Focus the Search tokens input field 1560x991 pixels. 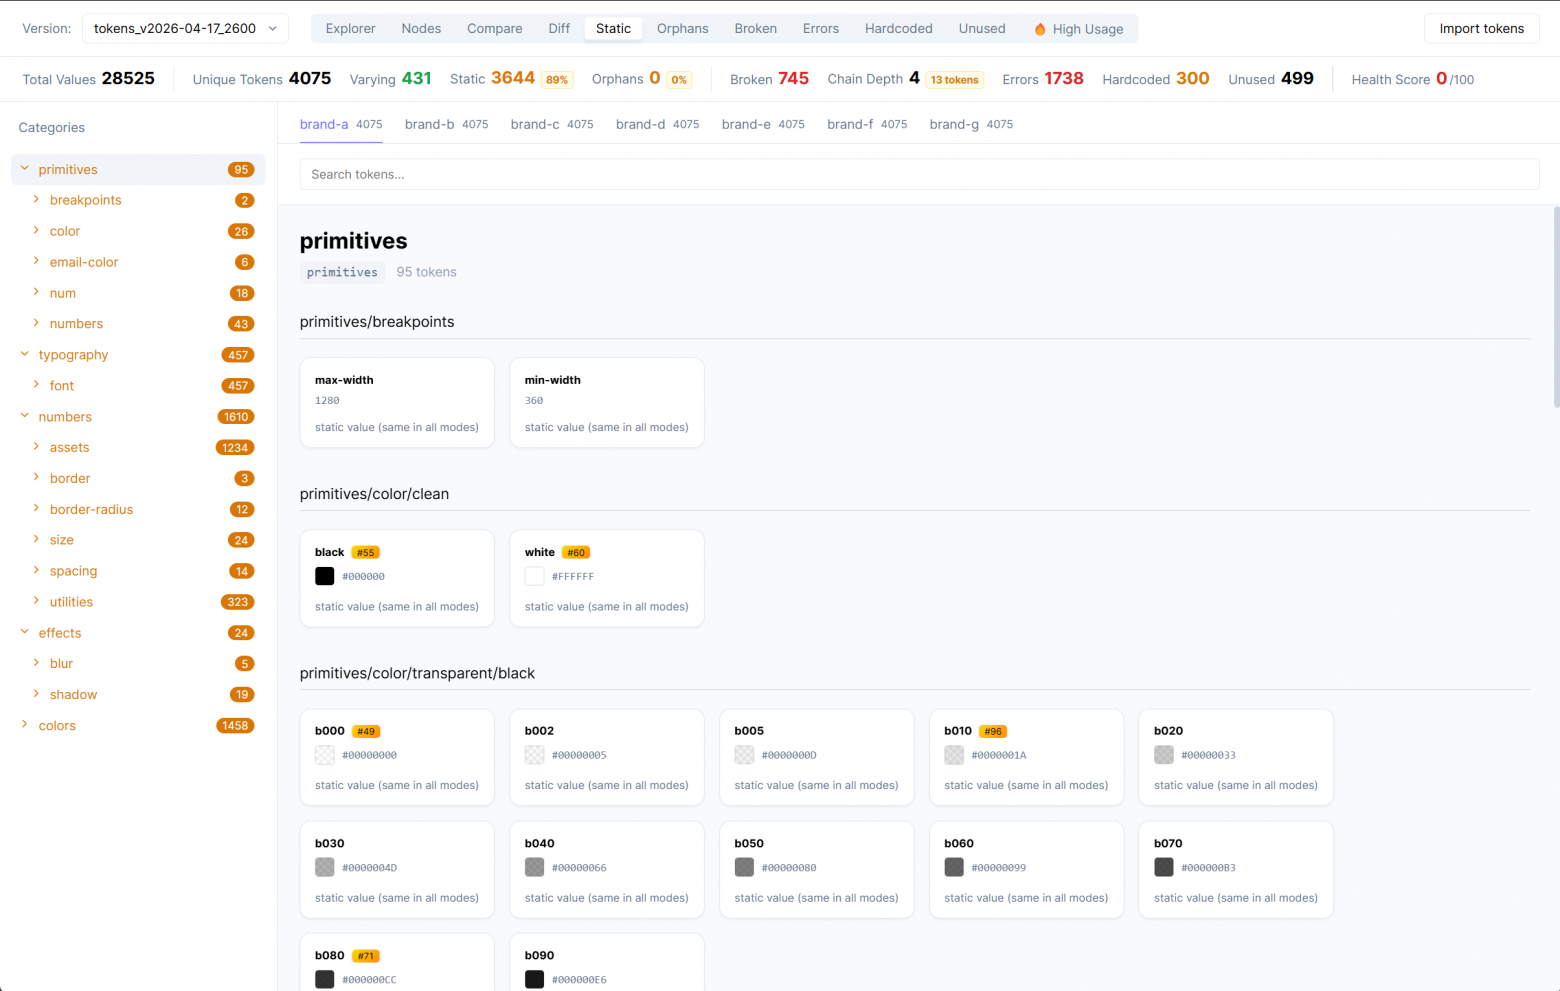[918, 174]
